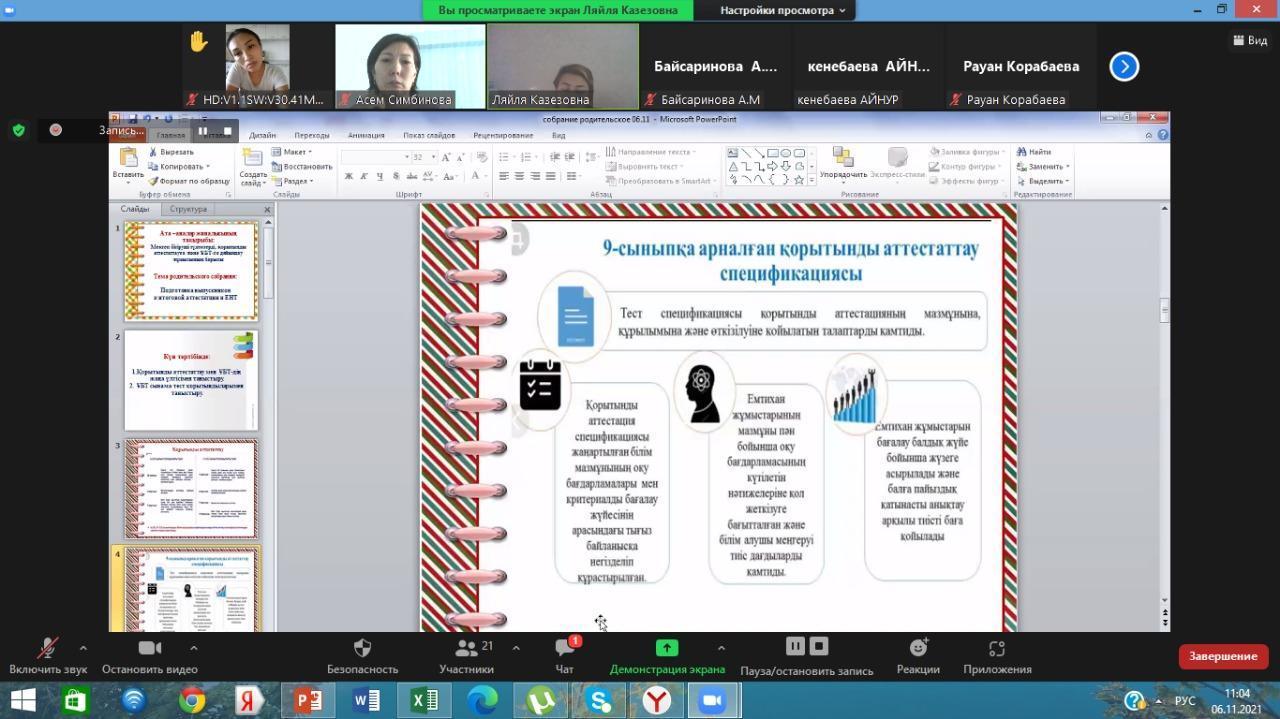The width and height of the screenshot is (1280, 719).
Task: Toggle underline Ч formatting
Action: [380, 176]
